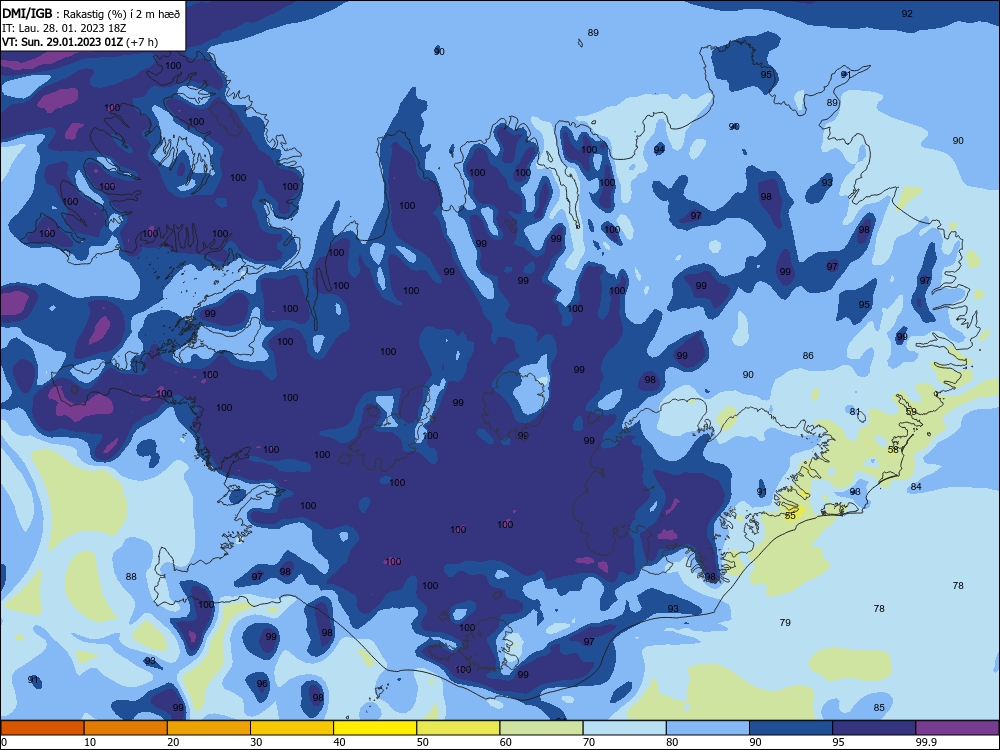Click the humidity value '58' on the map
The image size is (1000, 750).
(x=893, y=449)
